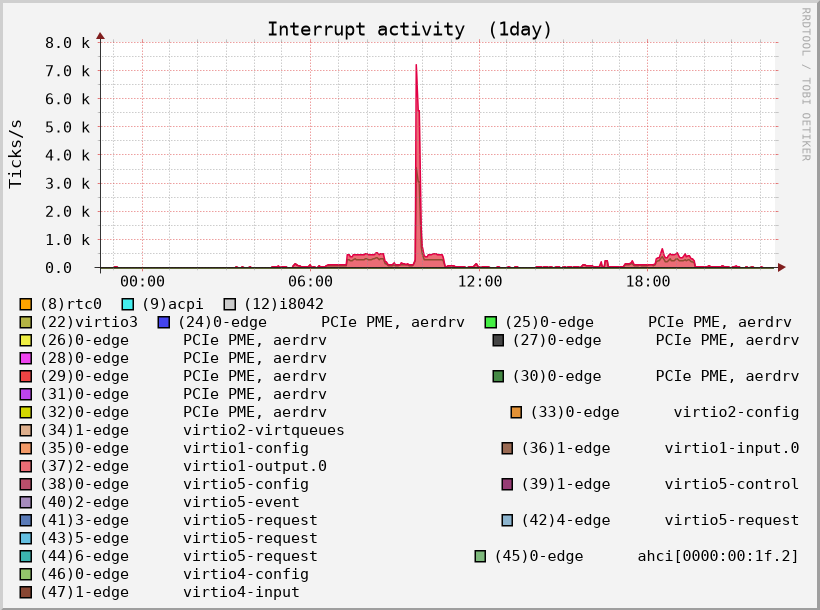820x610 pixels.
Task: Click the green (25)0-edge legend swatch
Action: pyautogui.click(x=491, y=322)
